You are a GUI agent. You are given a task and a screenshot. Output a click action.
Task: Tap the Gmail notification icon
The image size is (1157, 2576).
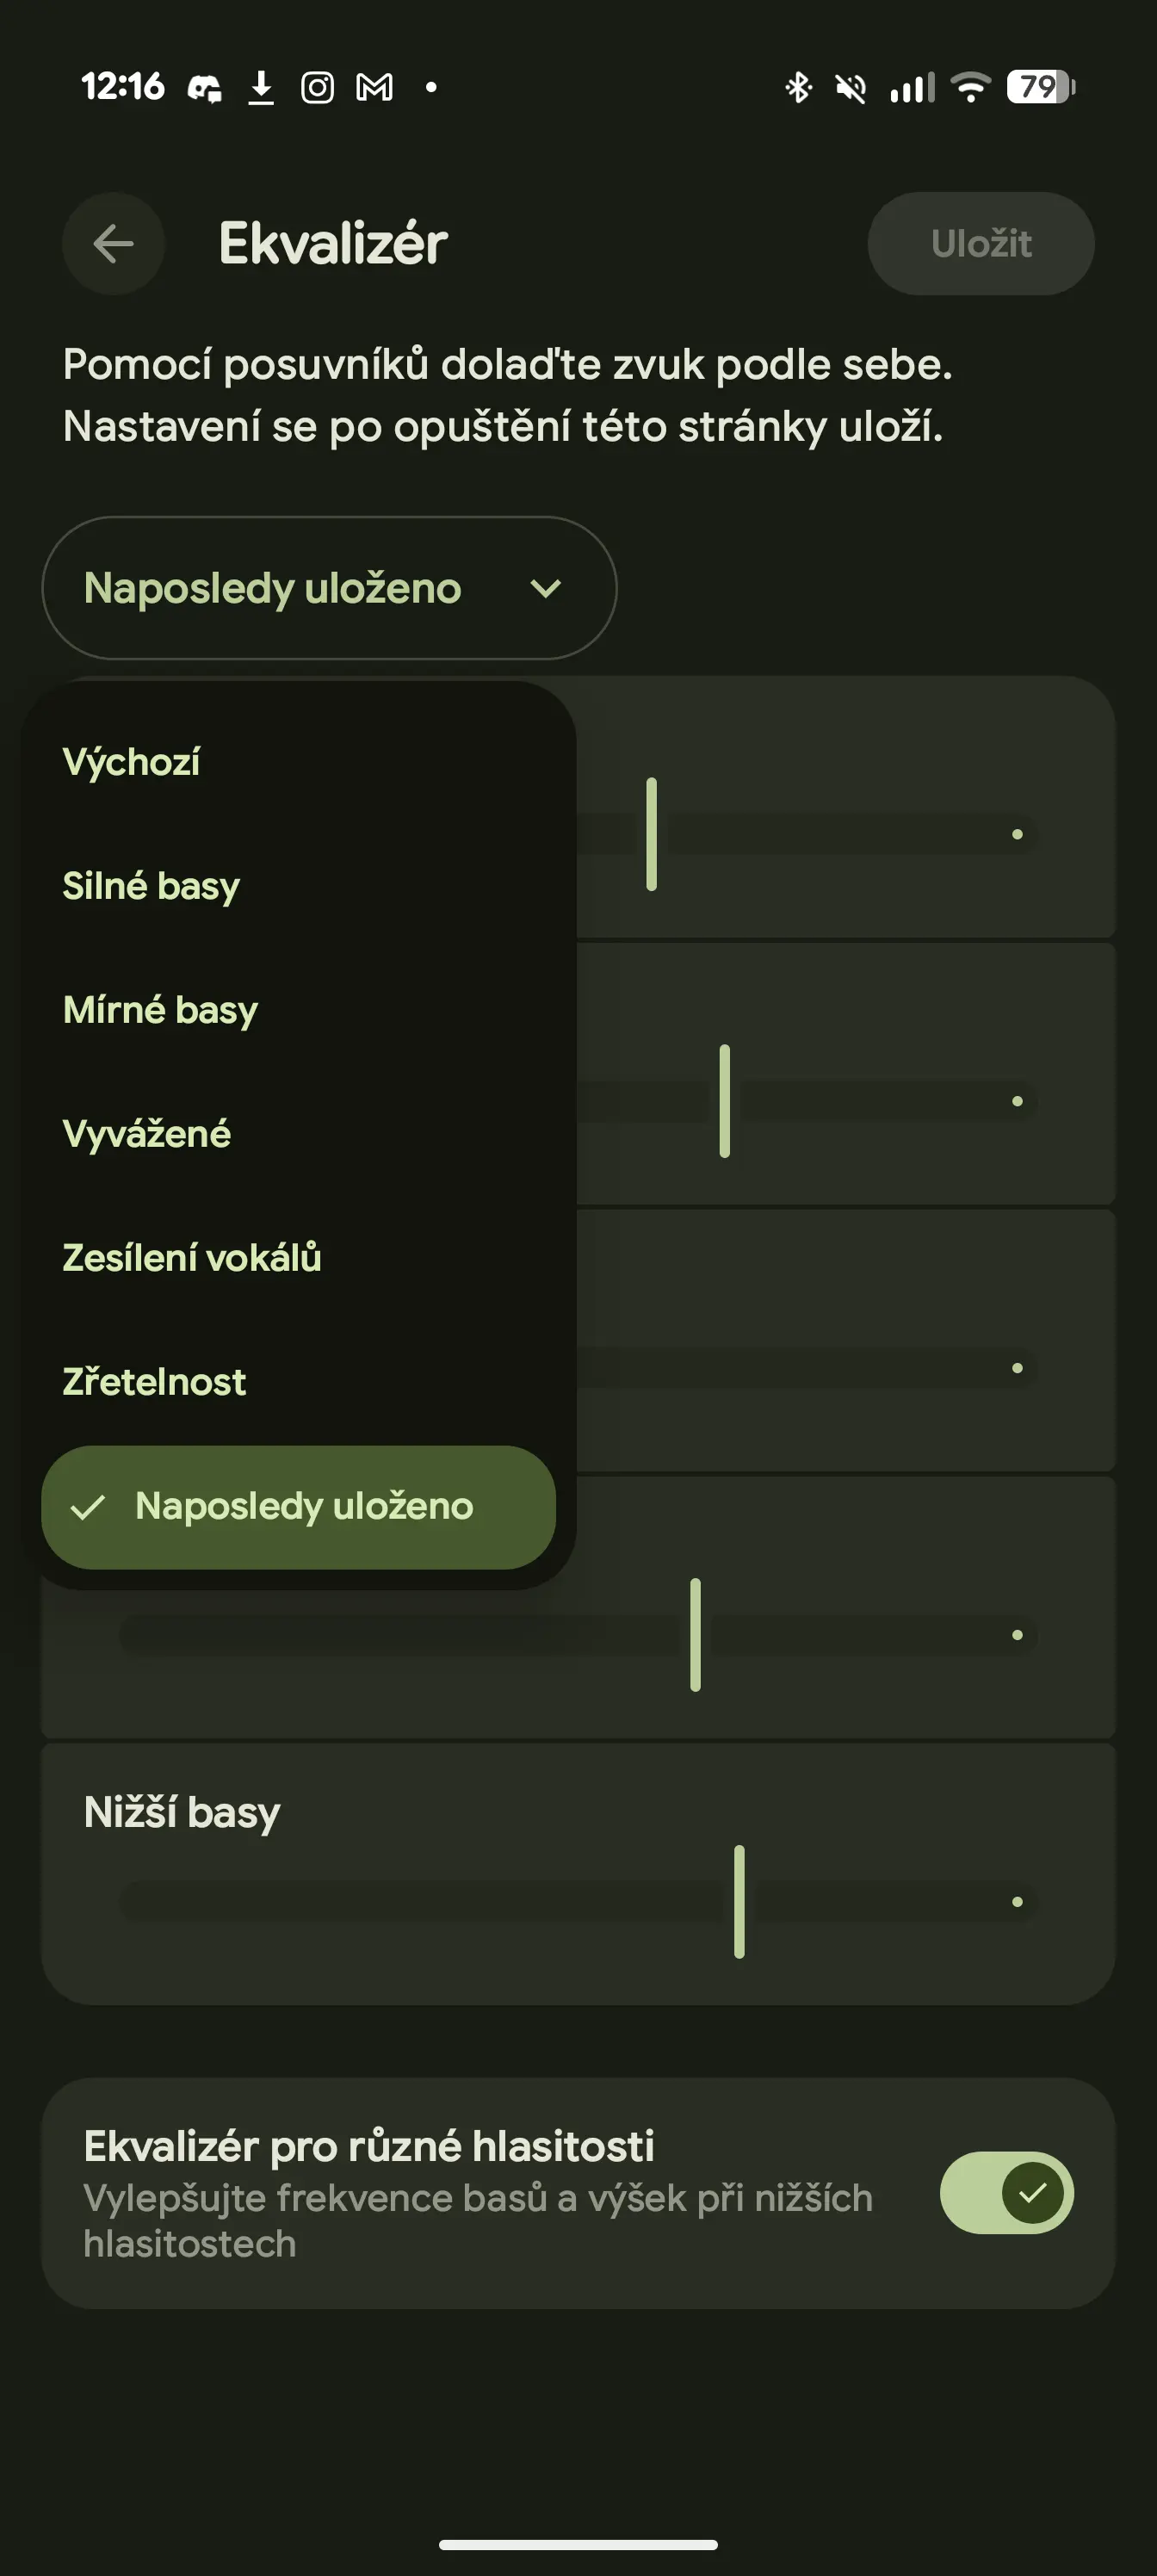[x=374, y=88]
